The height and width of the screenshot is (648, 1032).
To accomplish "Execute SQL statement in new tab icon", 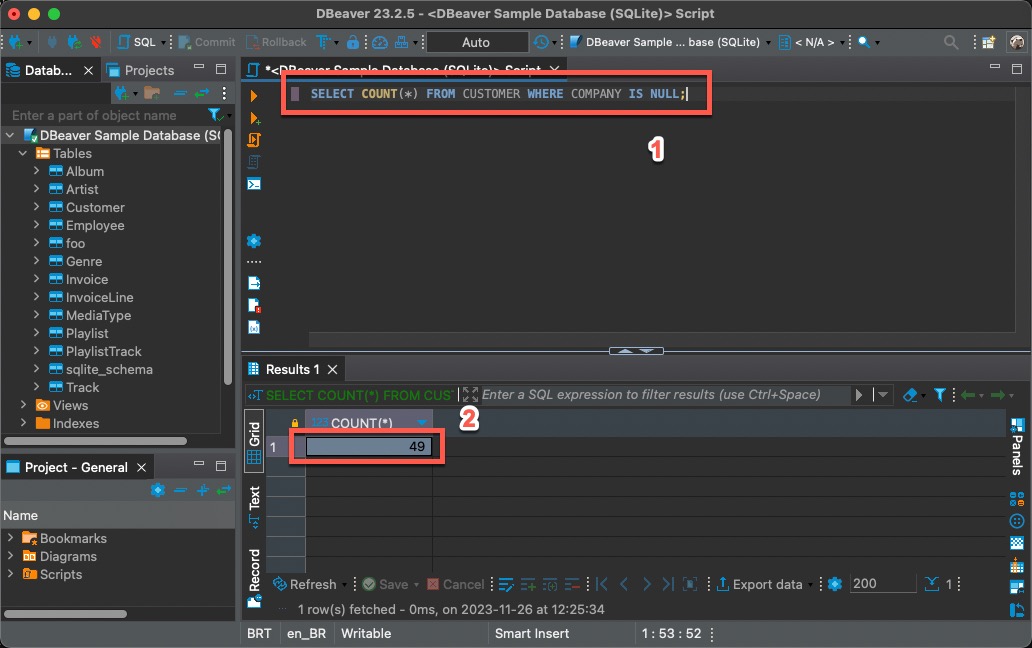I will 255,118.
